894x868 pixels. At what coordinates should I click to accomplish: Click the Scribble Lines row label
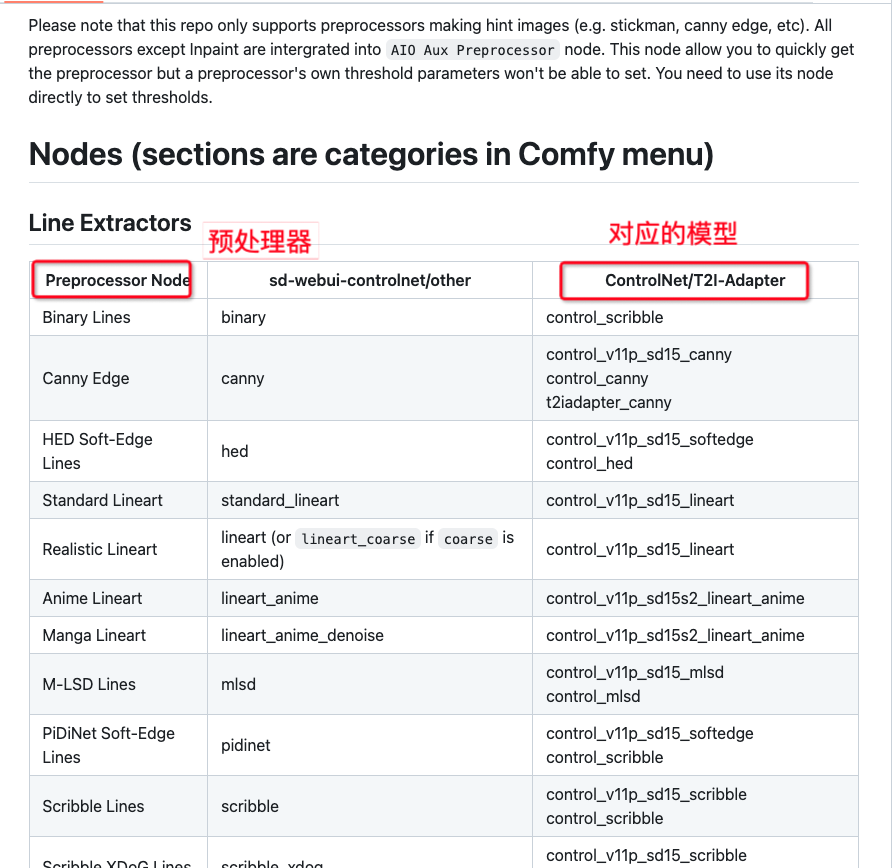94,806
